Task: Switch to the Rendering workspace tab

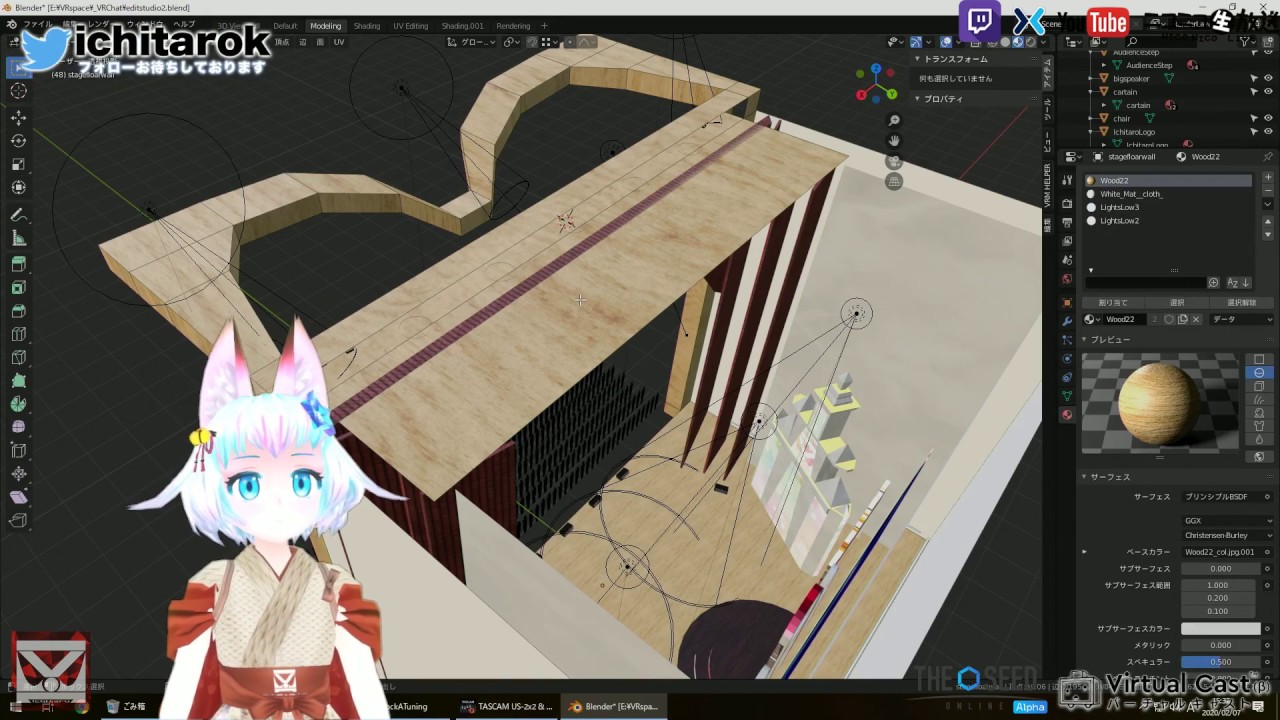Action: pyautogui.click(x=513, y=26)
